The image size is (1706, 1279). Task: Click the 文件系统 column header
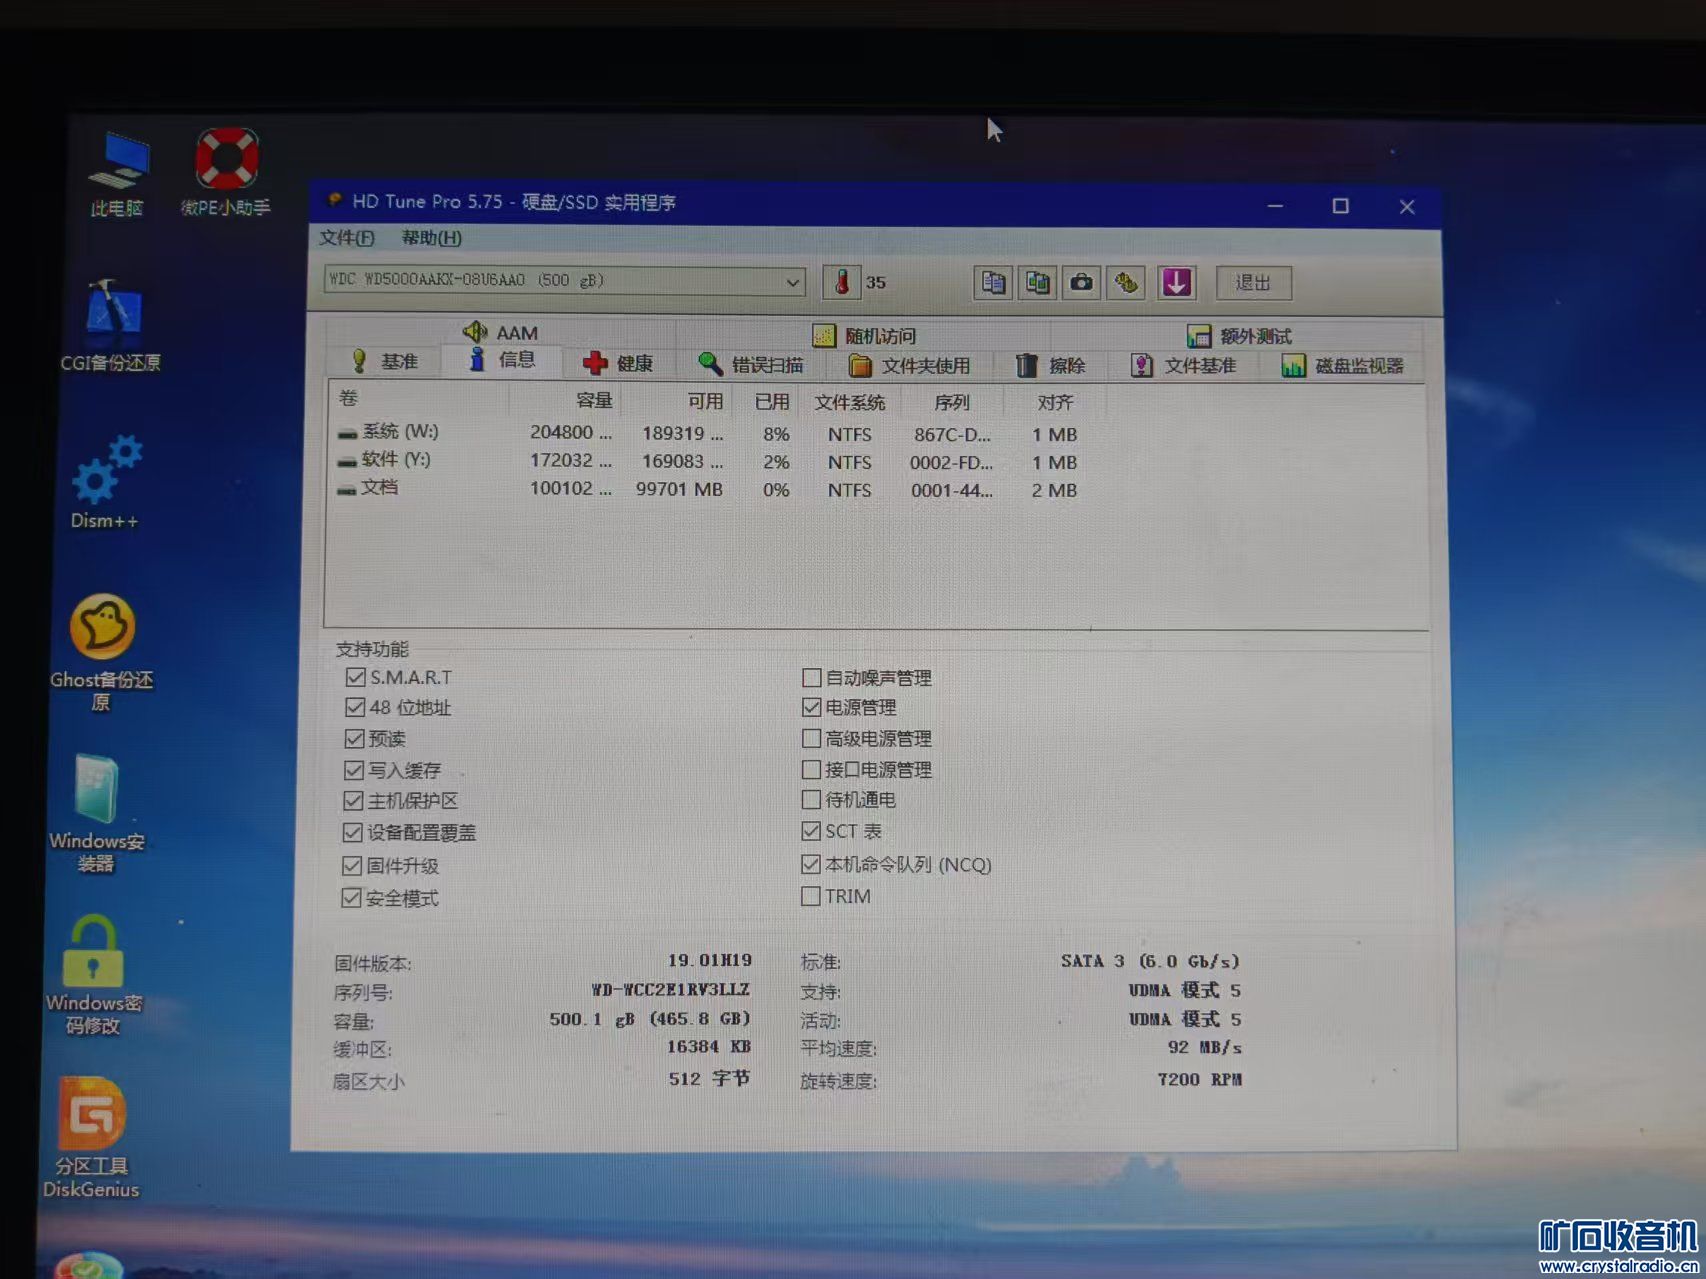(849, 402)
